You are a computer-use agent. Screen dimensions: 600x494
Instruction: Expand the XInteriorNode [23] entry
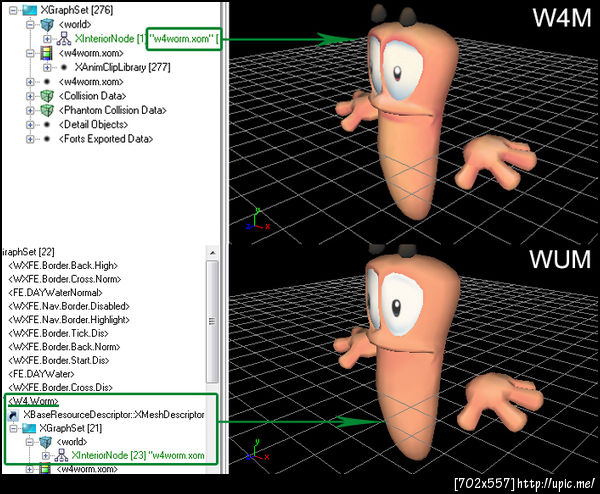[x=46, y=456]
